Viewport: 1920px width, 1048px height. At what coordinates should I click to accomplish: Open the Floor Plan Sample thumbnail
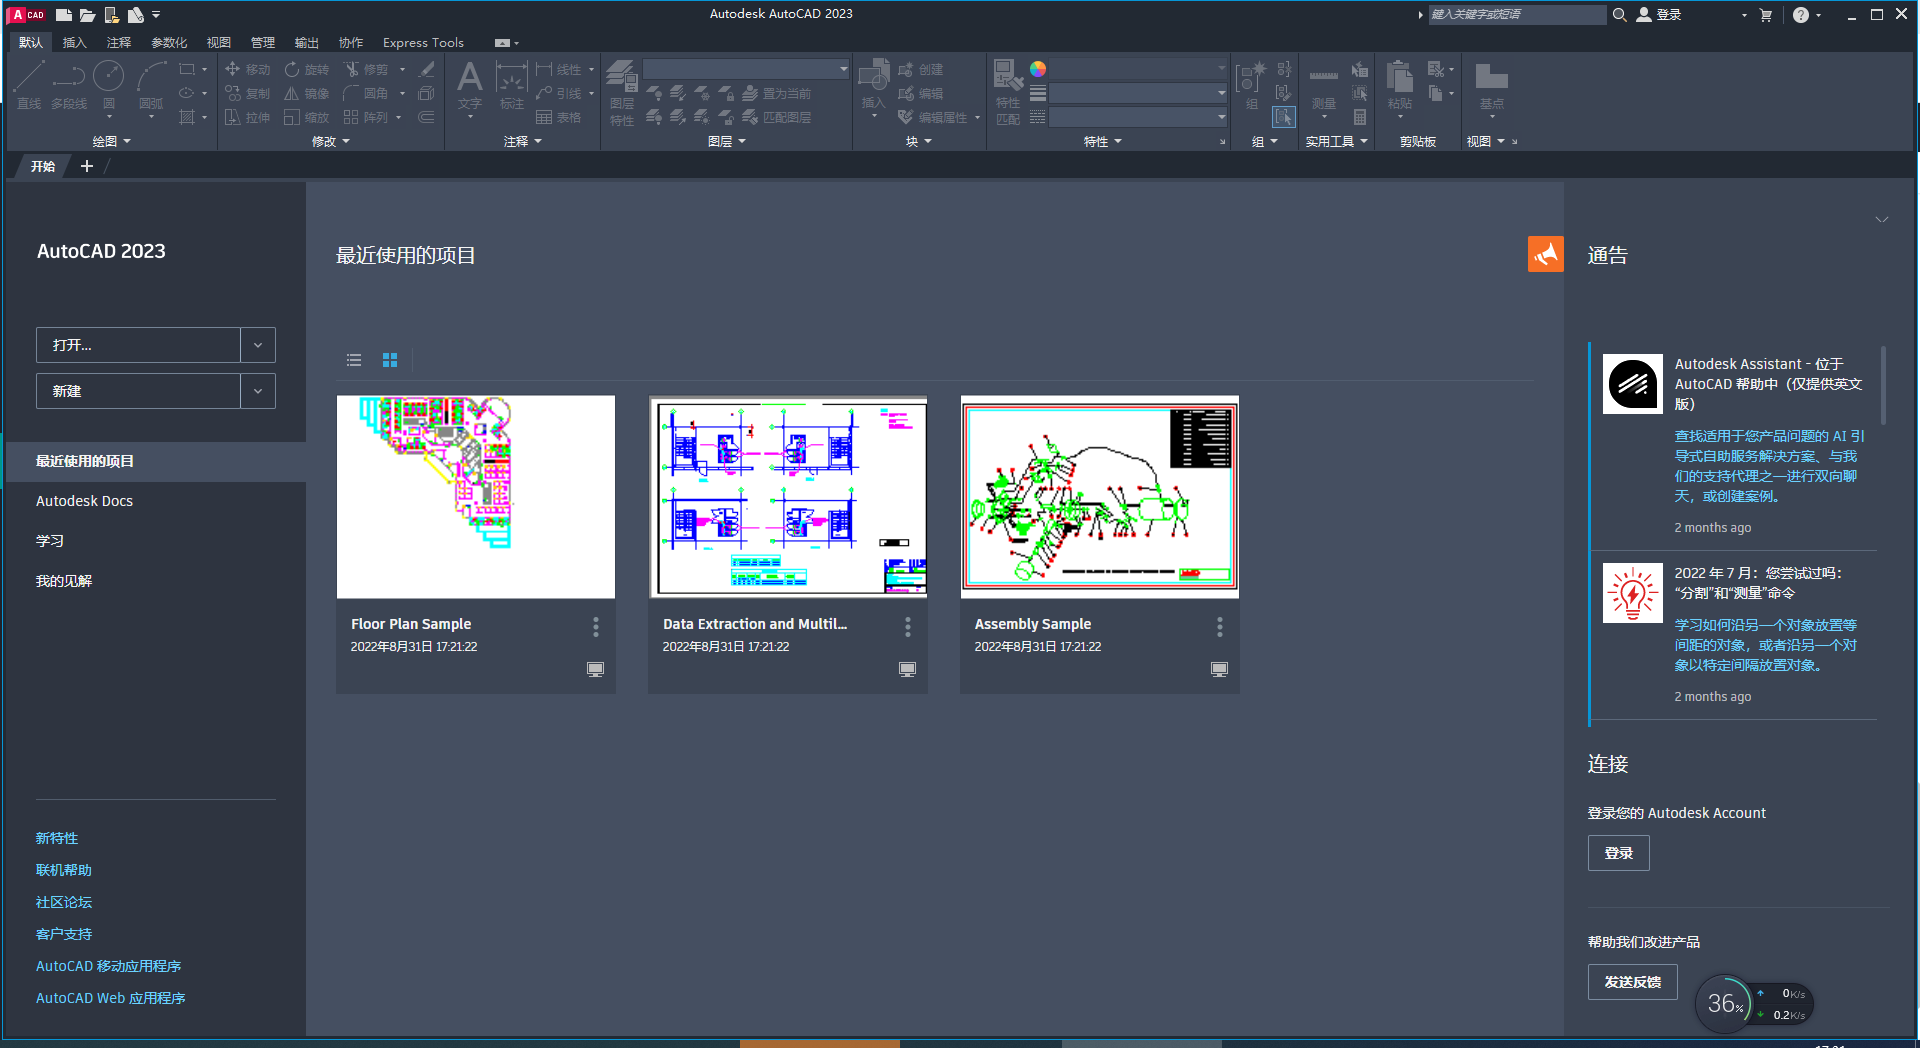point(476,497)
